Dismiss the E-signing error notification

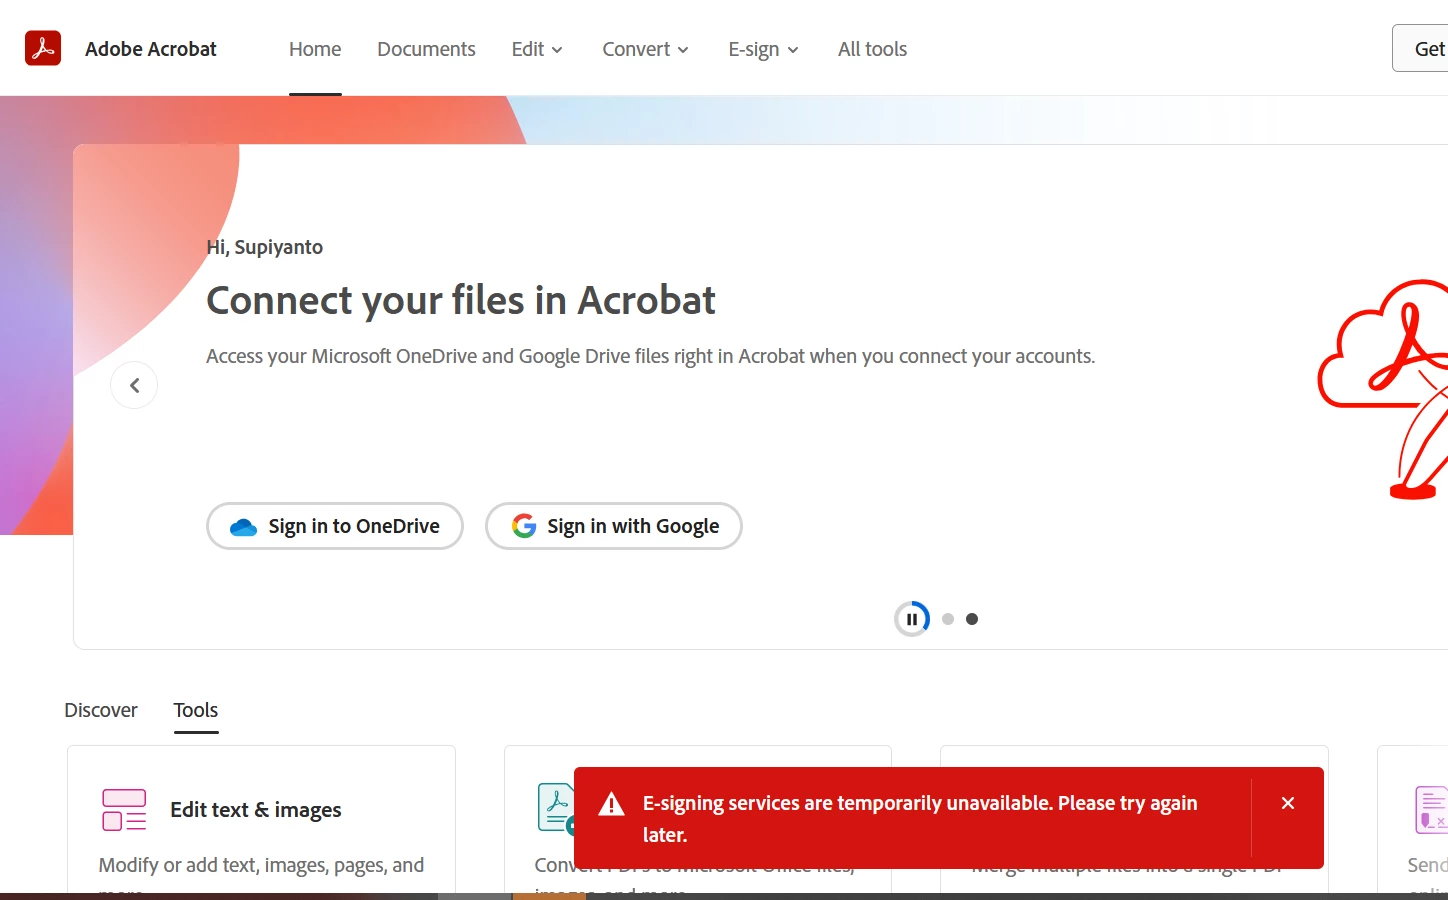[x=1288, y=803]
